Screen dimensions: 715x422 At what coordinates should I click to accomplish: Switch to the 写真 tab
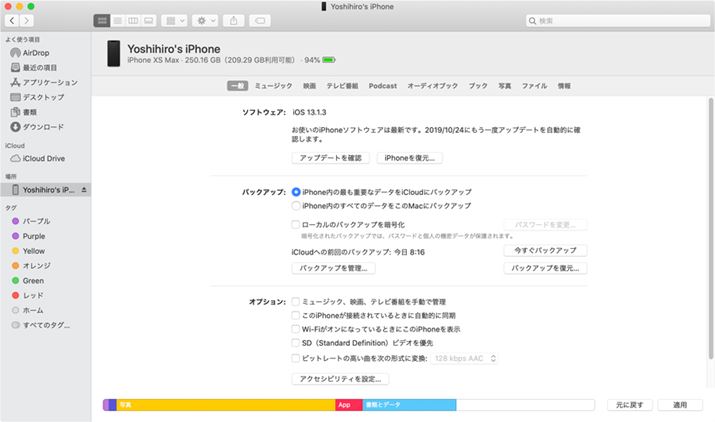pos(504,86)
